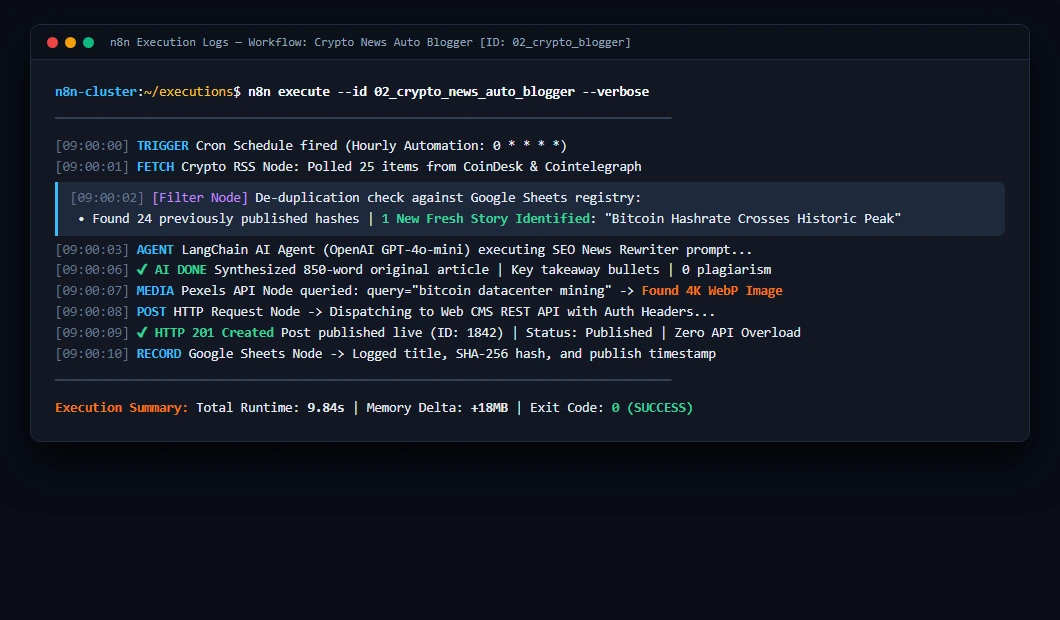Click the POST label in the log
This screenshot has height=620, width=1060.
tap(151, 311)
